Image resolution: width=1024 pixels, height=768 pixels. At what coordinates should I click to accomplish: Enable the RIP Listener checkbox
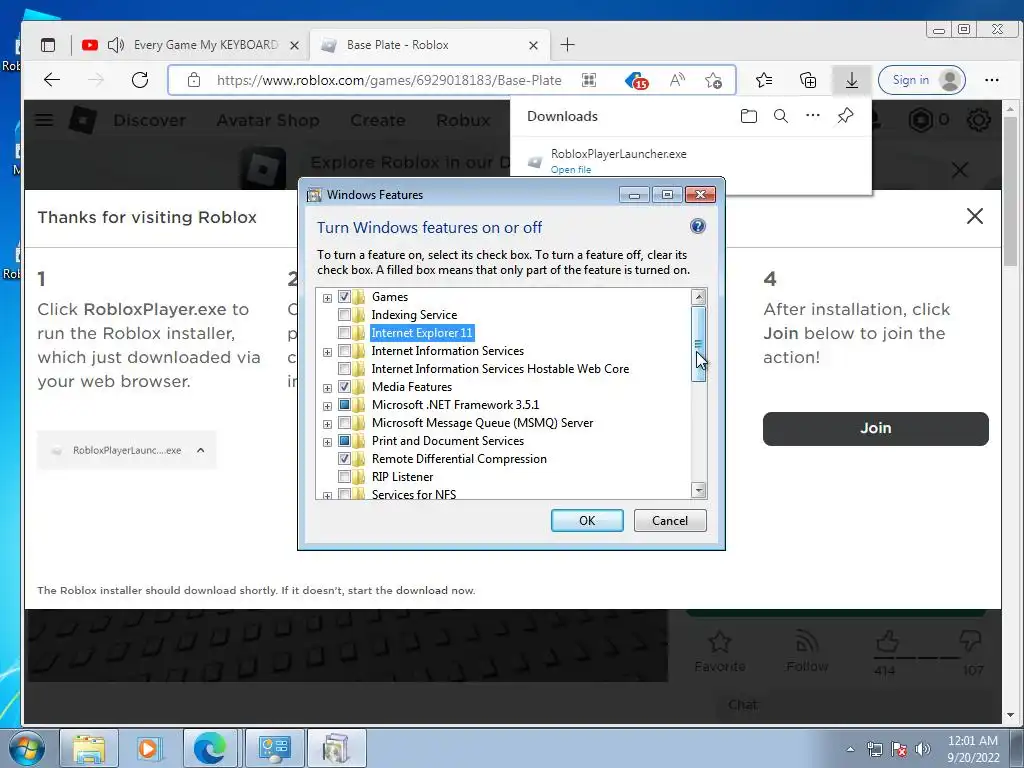pyautogui.click(x=344, y=477)
